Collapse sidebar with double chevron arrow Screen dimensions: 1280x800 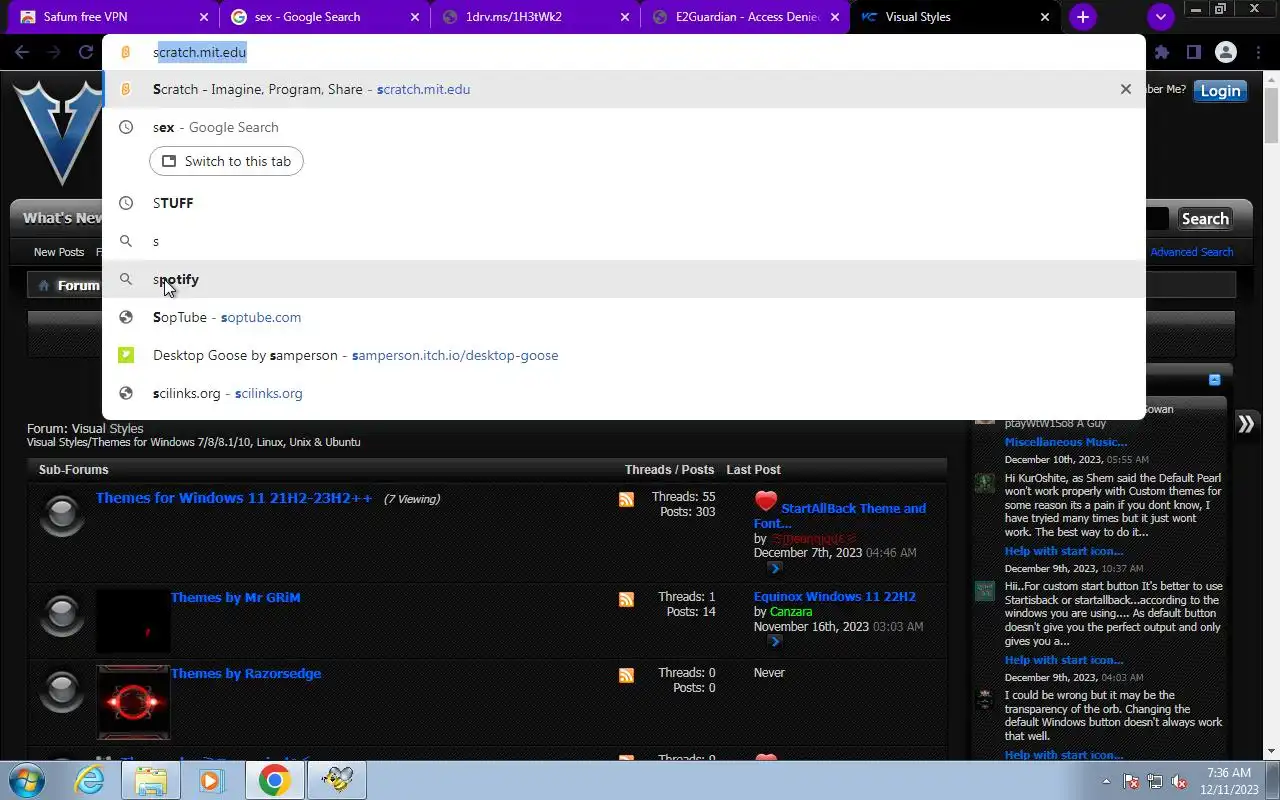[x=1246, y=423]
